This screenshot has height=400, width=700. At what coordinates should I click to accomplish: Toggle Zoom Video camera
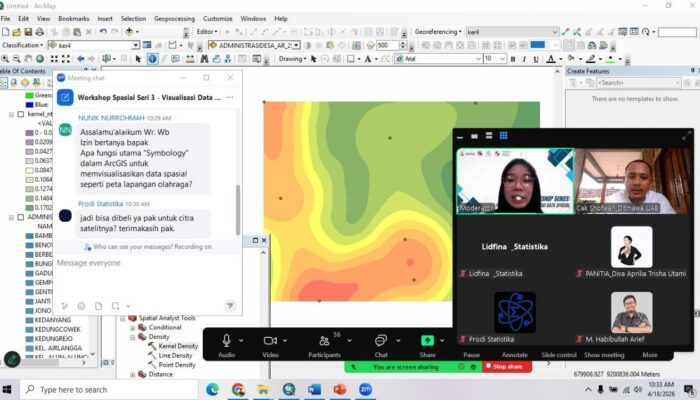point(270,346)
